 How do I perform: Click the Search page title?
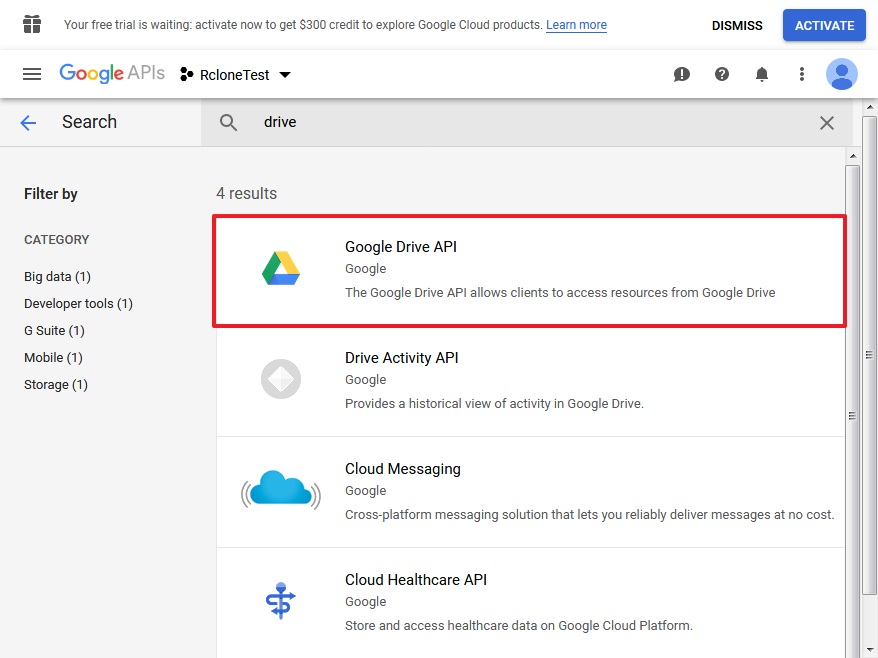pos(90,122)
